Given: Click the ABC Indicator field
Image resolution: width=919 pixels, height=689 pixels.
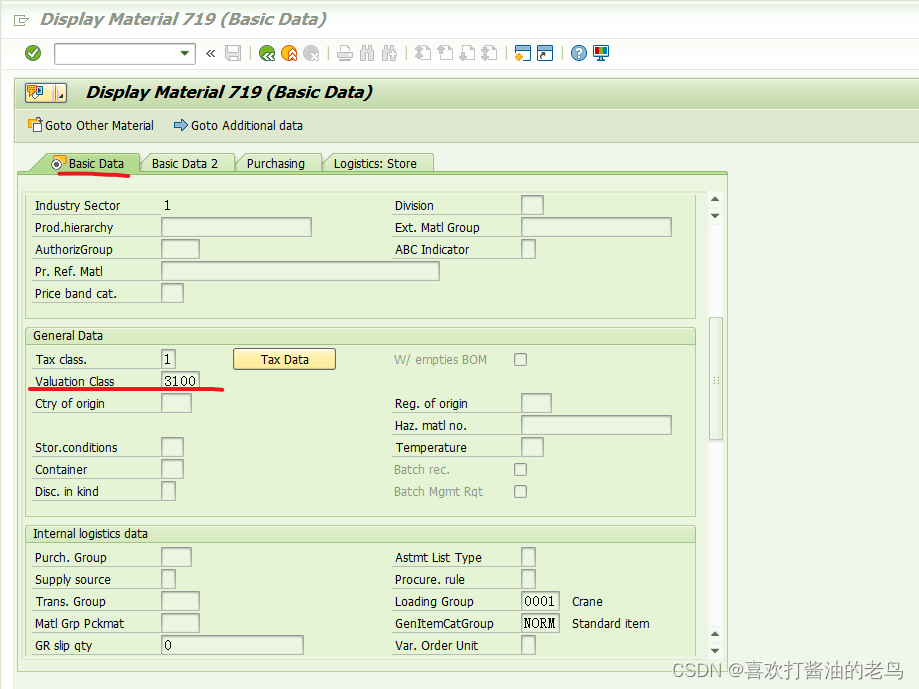Looking at the screenshot, I should pos(528,249).
